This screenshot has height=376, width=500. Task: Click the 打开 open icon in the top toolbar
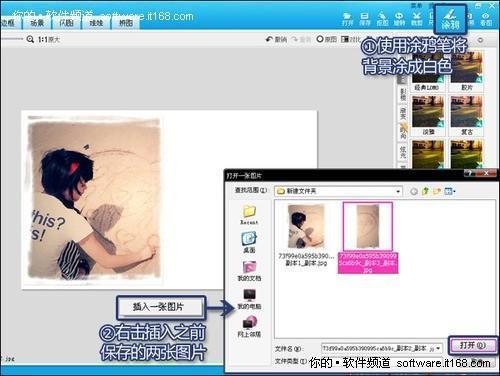[x=347, y=19]
